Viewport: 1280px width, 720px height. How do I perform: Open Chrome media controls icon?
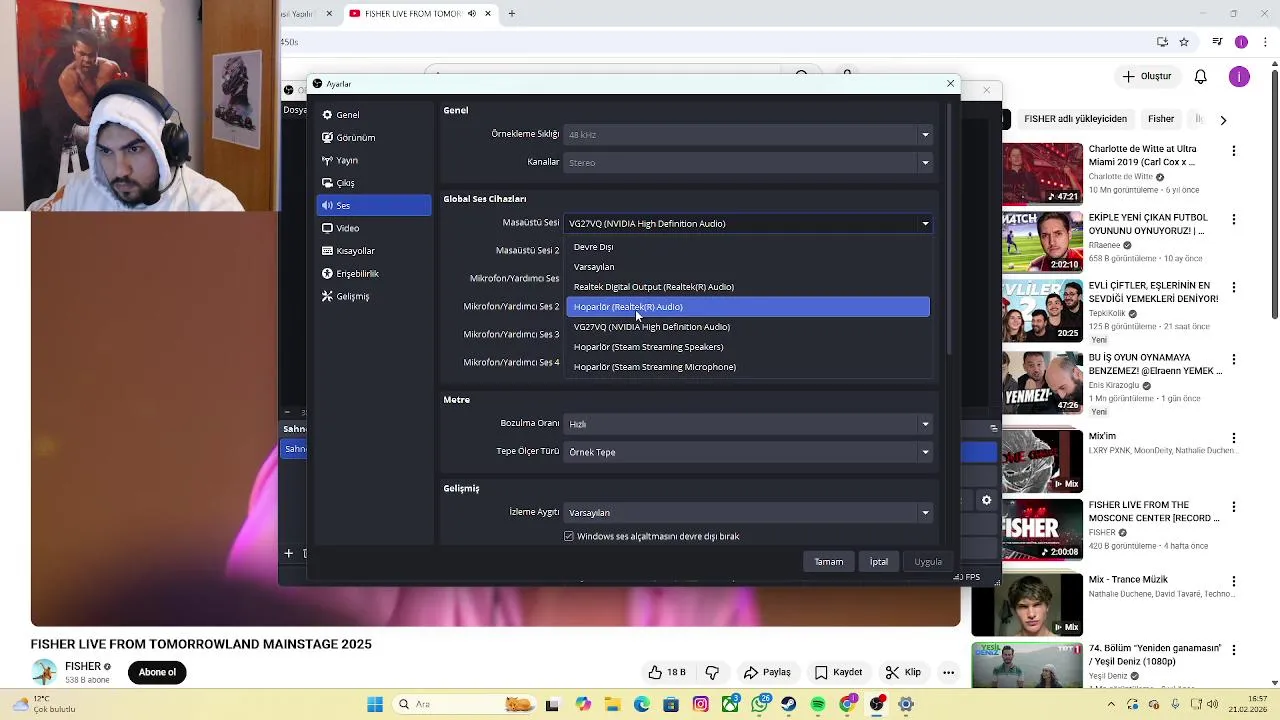[x=1217, y=42]
